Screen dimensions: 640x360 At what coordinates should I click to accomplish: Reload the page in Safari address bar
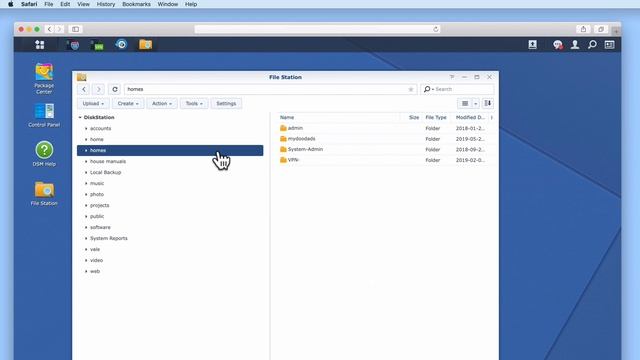click(436, 29)
